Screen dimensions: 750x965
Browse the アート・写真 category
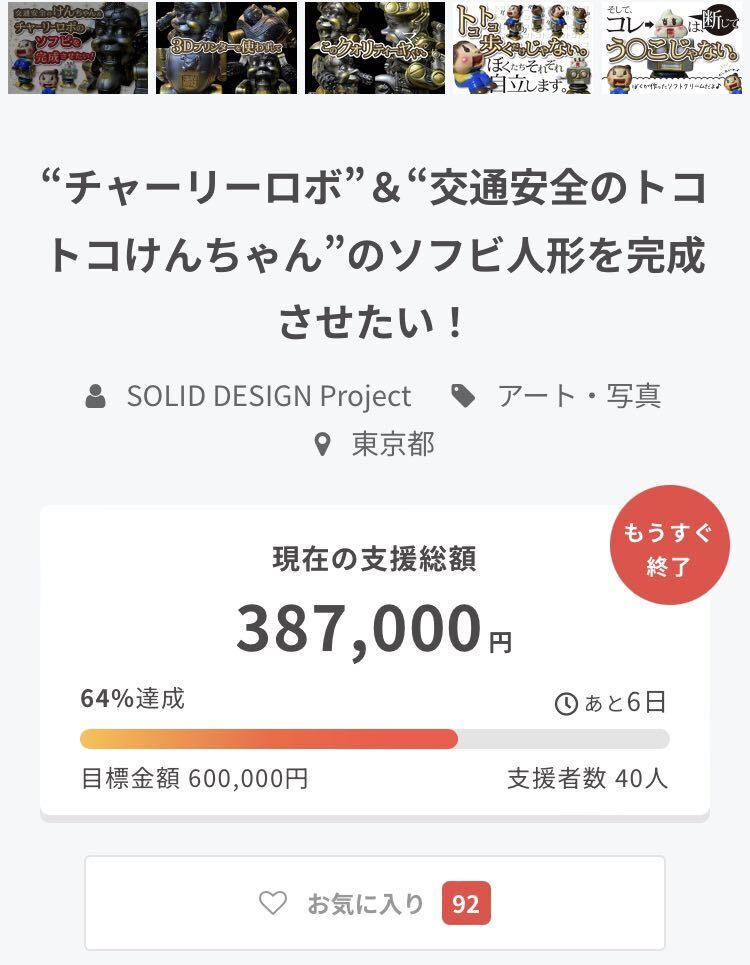point(579,396)
